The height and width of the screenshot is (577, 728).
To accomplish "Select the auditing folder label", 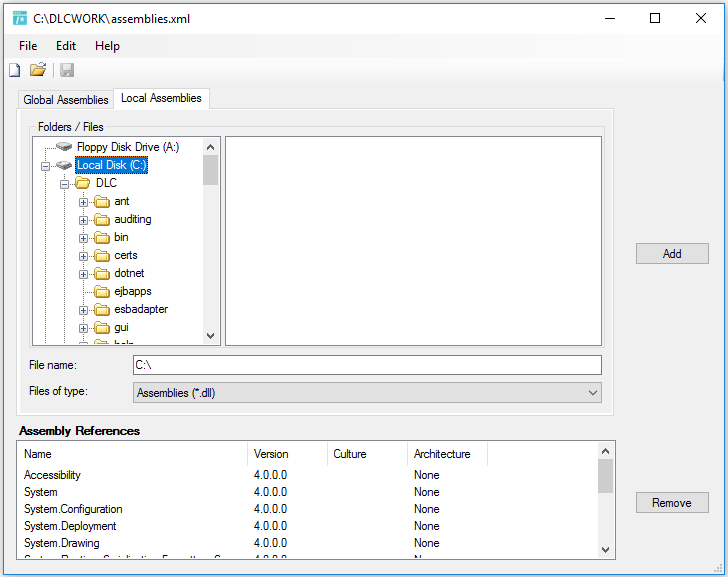I will point(133,219).
